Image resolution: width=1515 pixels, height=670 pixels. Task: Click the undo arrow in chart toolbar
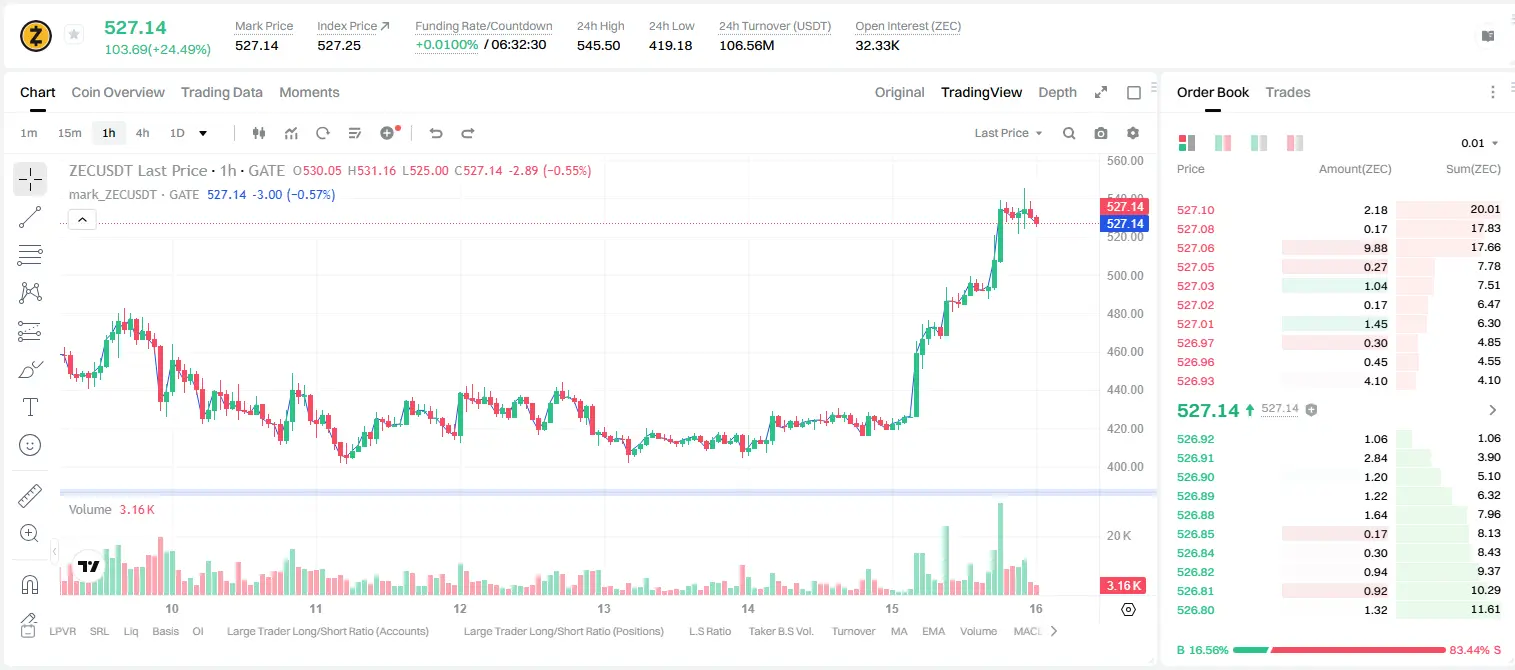(x=435, y=133)
